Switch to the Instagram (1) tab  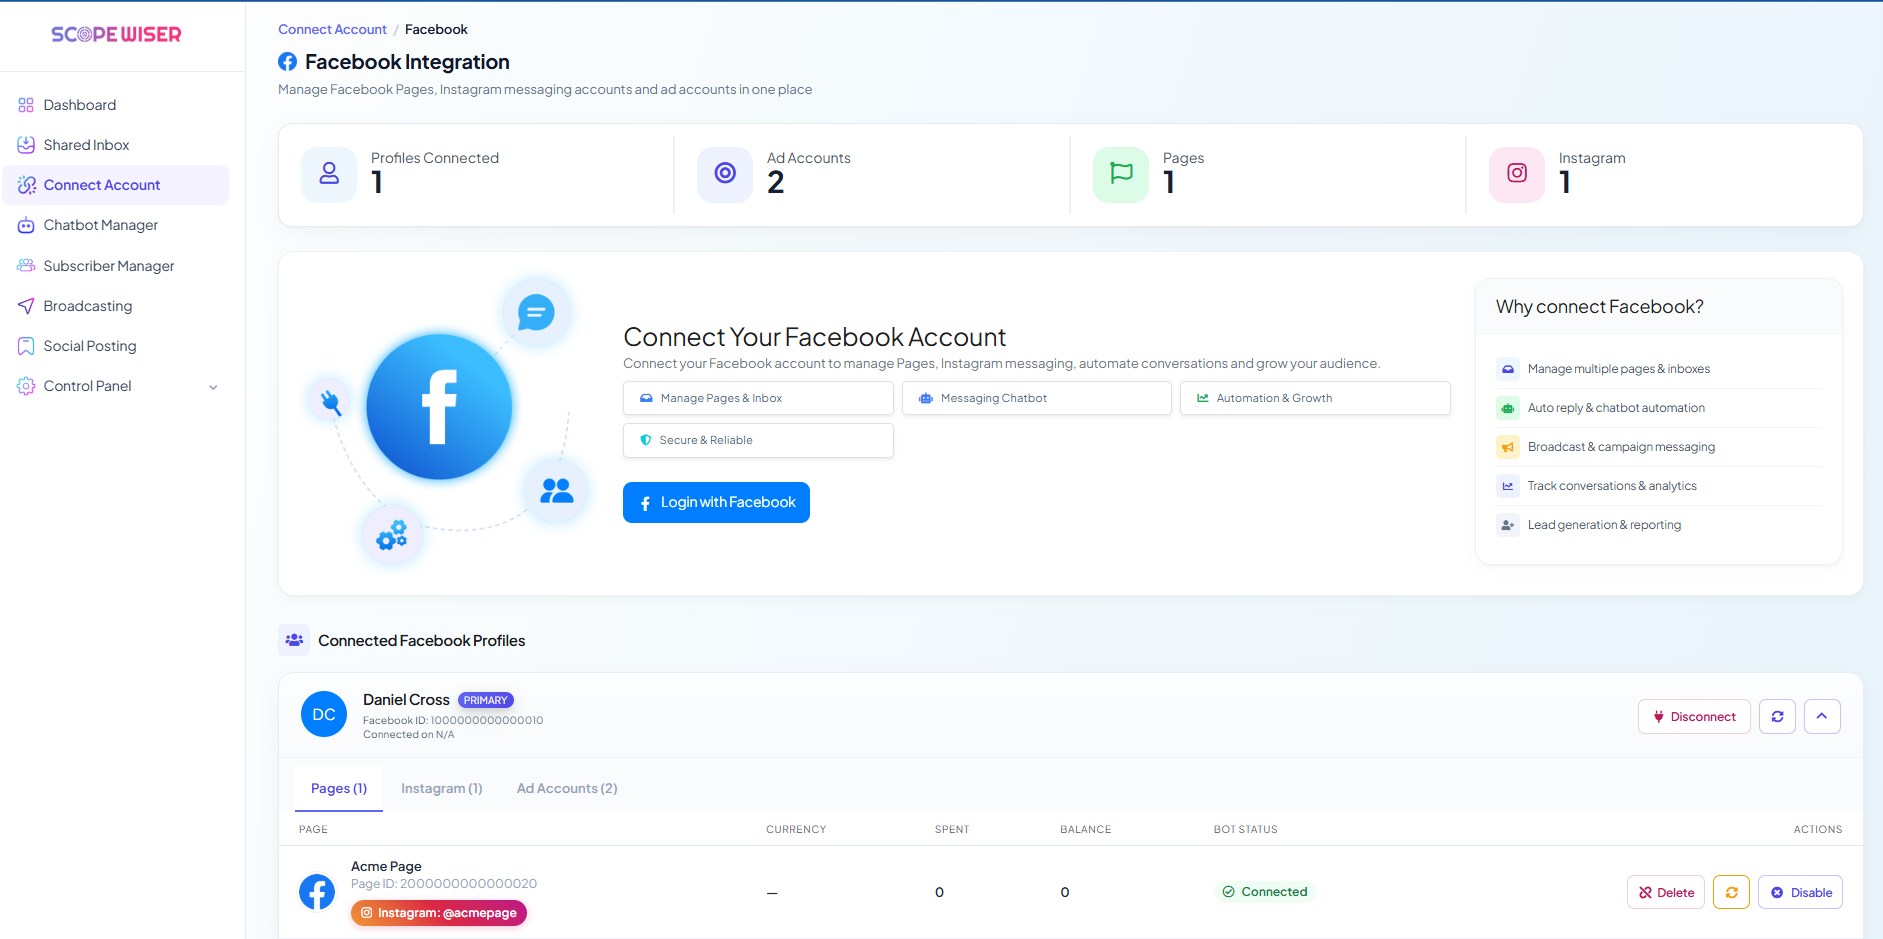point(442,788)
